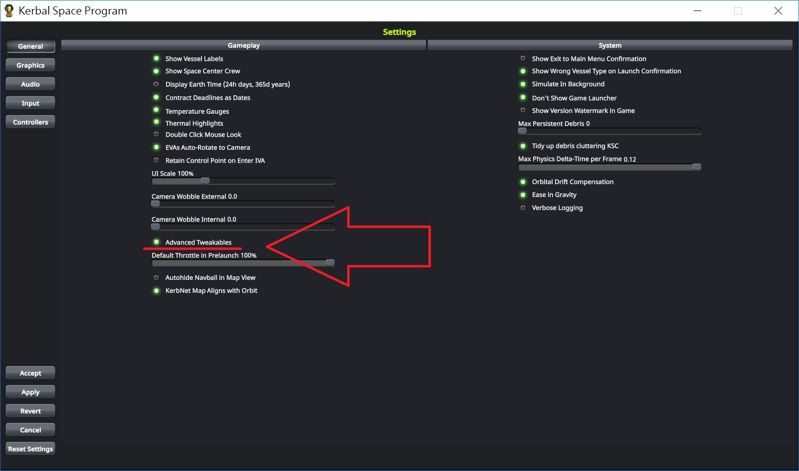Enable Show Version Watermark in Game

click(x=523, y=110)
